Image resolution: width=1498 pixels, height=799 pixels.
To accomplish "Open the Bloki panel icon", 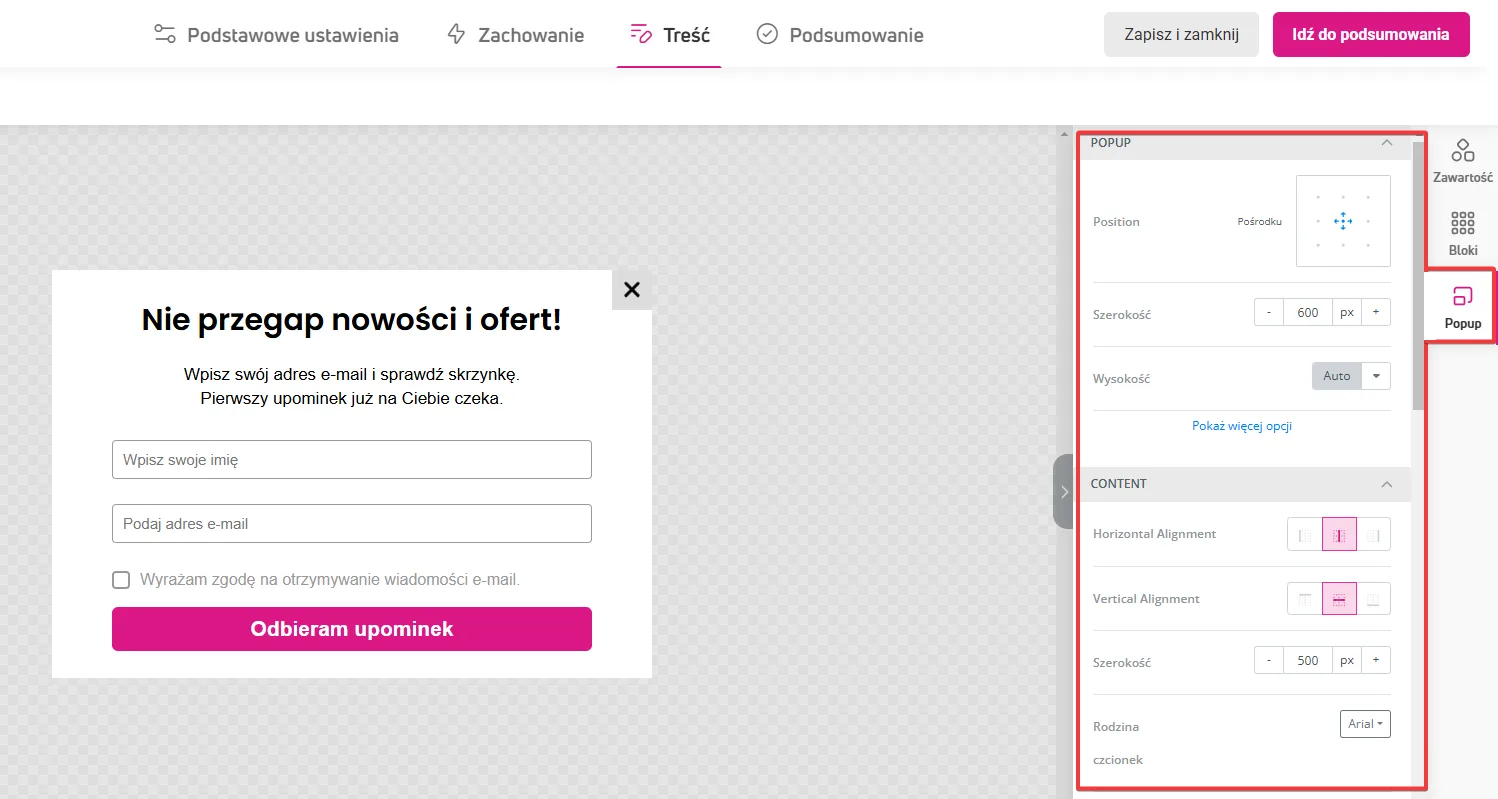I will pos(1462,233).
